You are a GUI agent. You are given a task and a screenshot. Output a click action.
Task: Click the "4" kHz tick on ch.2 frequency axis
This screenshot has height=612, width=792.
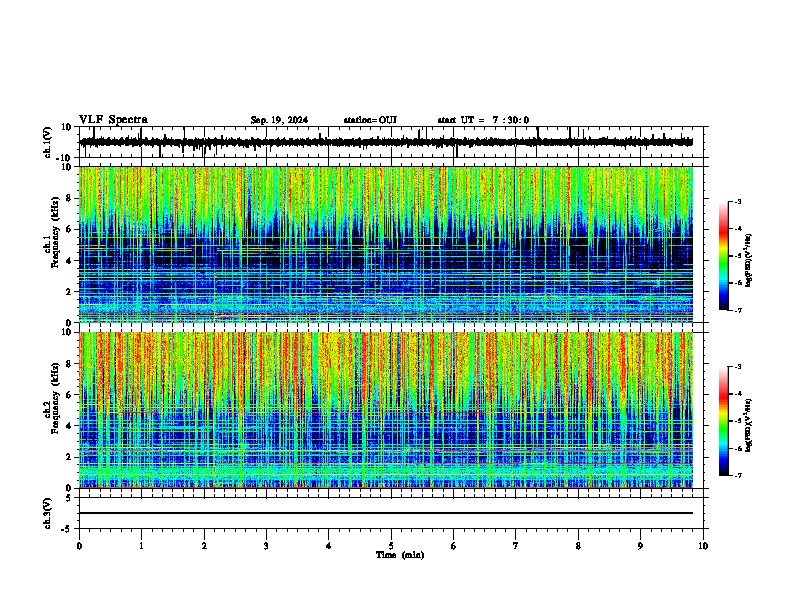(x=70, y=426)
